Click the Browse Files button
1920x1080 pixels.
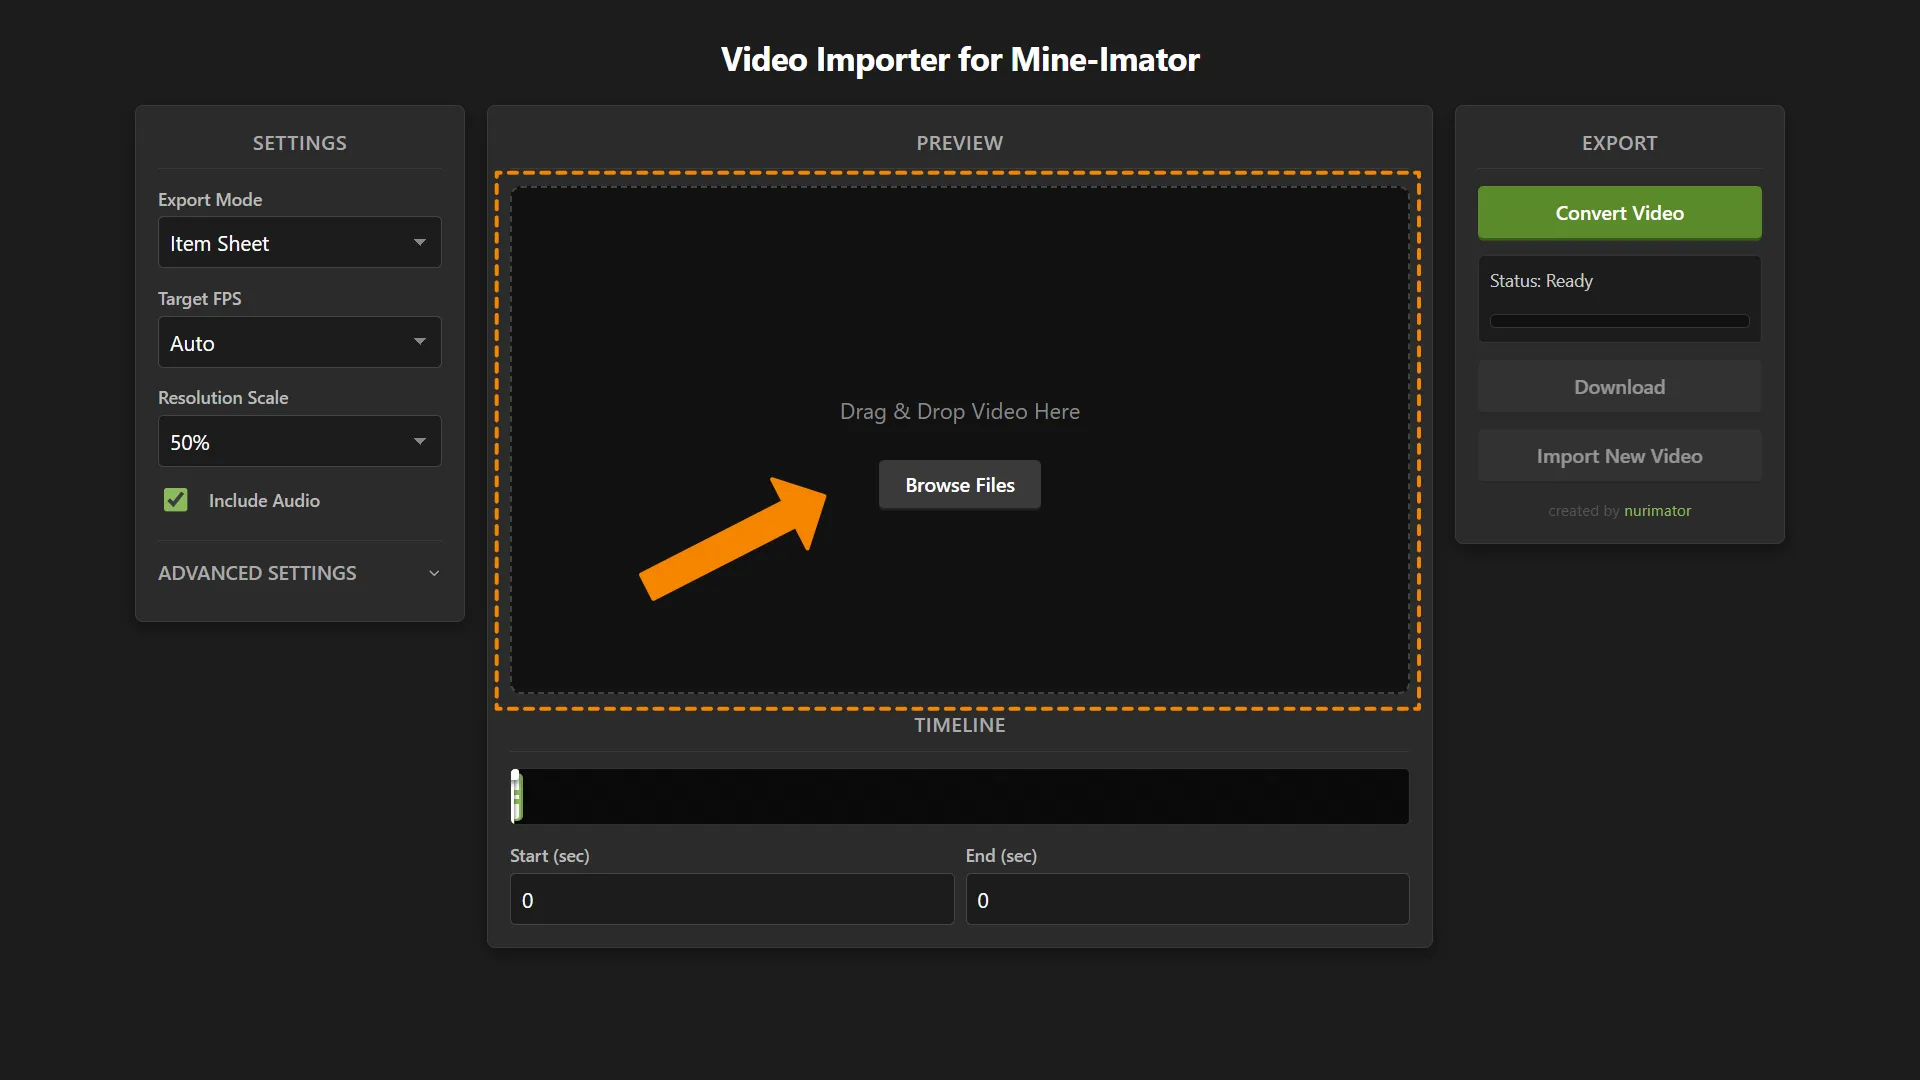[x=959, y=485]
